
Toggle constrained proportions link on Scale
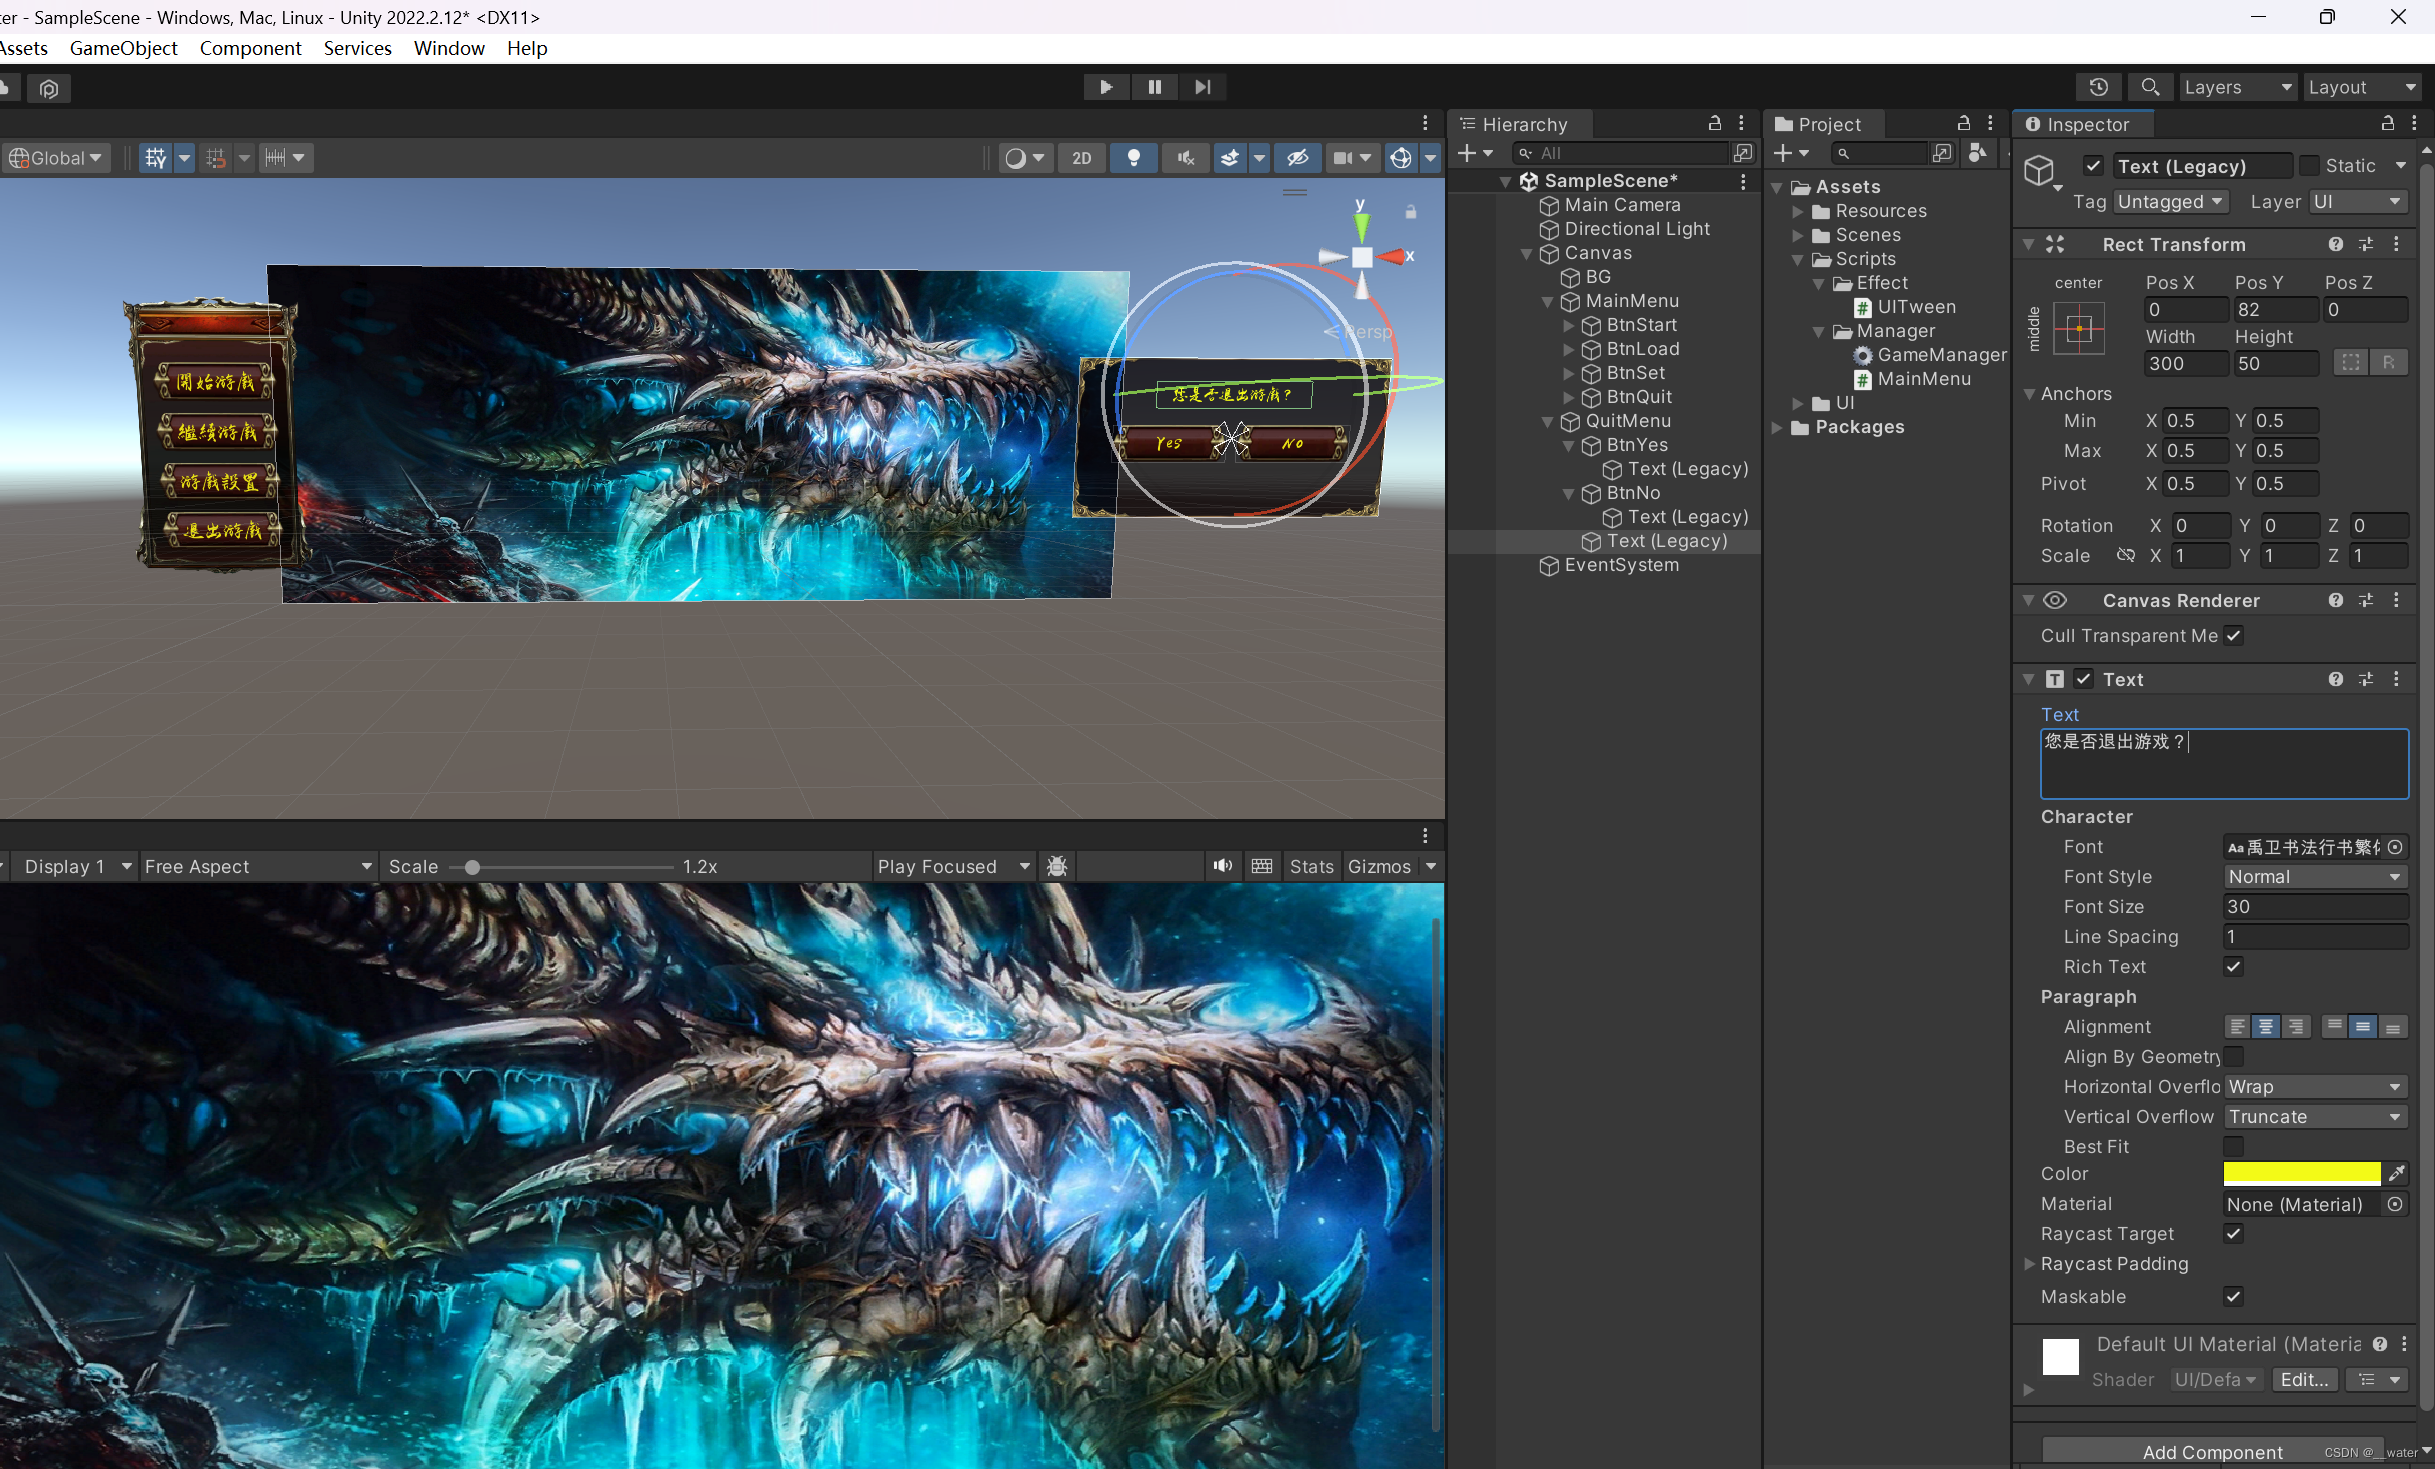tap(2125, 556)
